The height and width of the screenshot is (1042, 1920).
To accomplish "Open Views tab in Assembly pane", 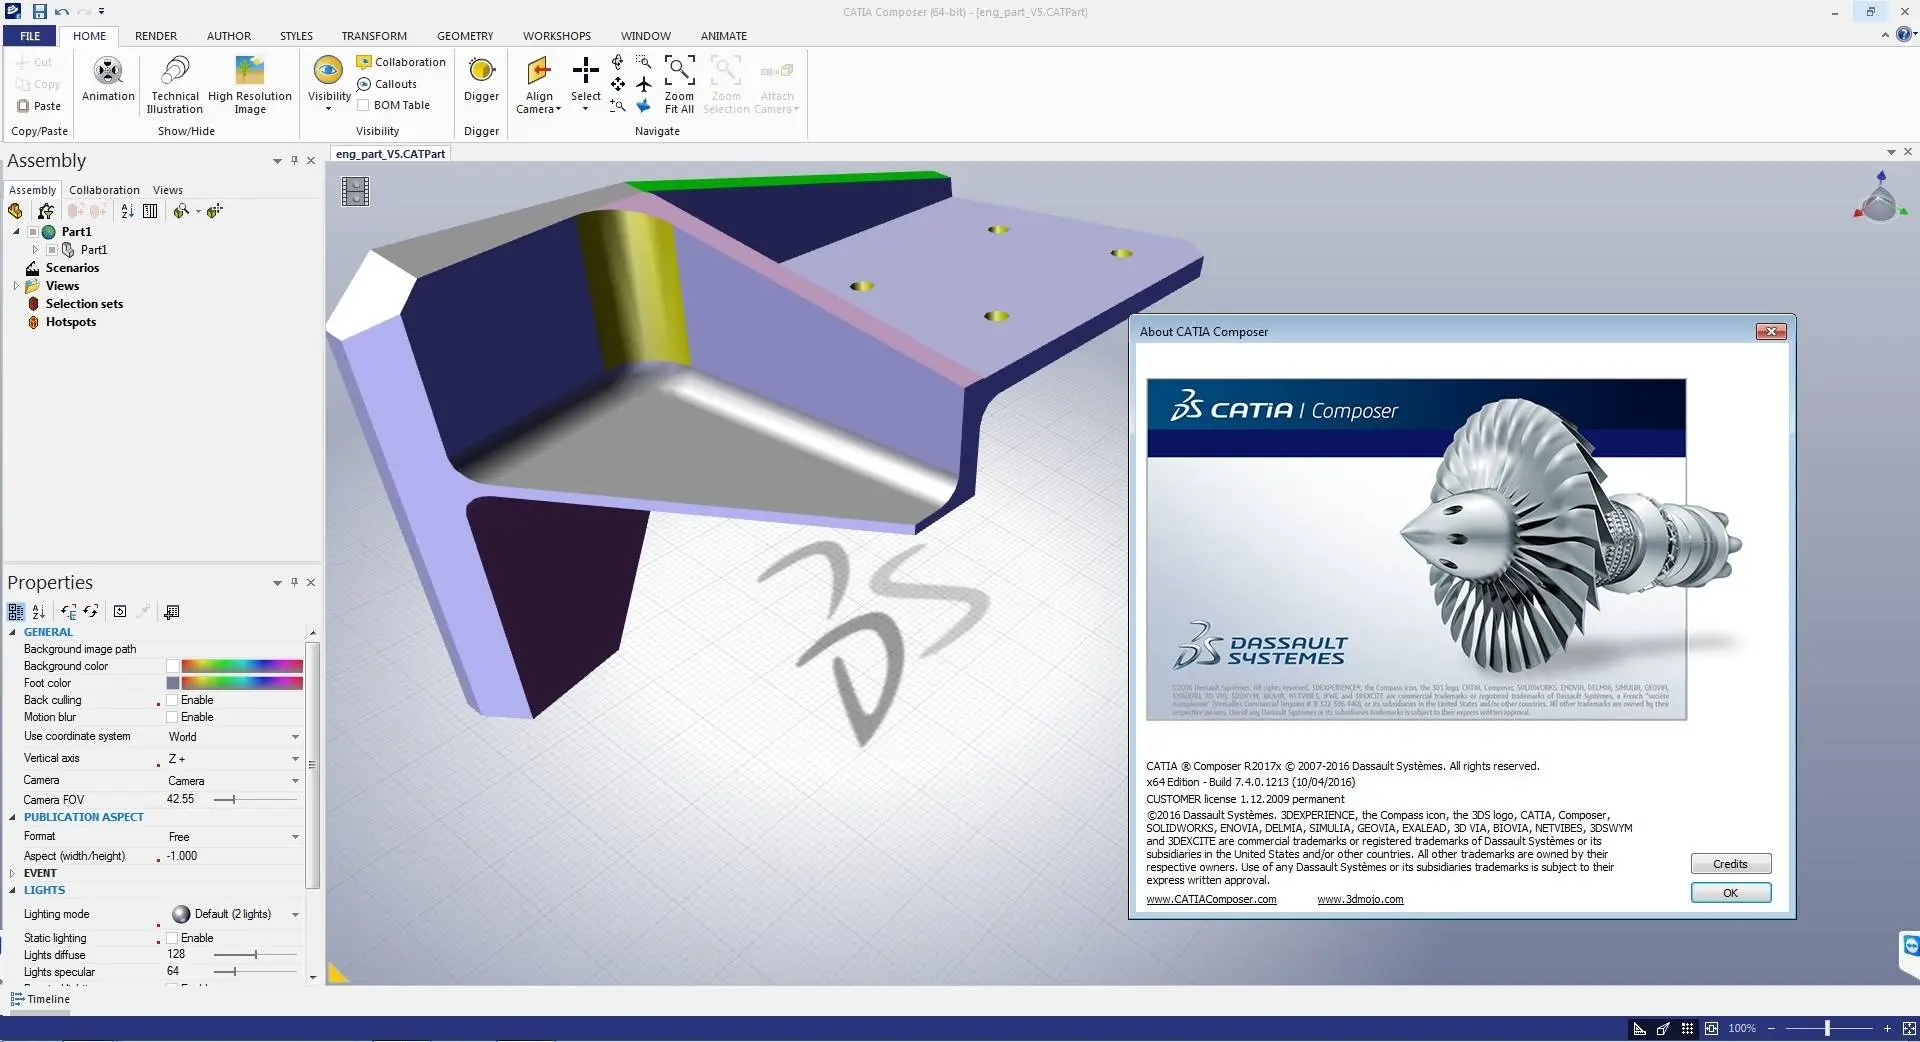I will coord(168,190).
